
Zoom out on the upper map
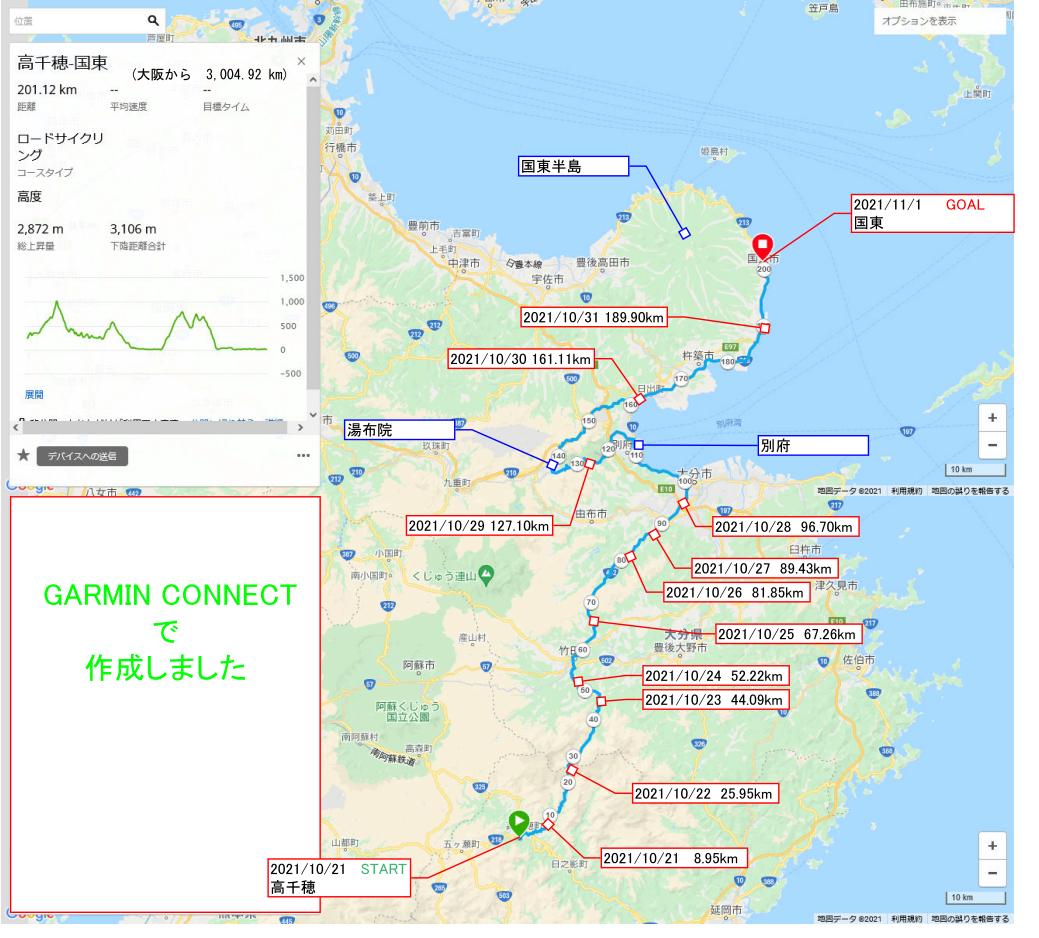point(992,444)
